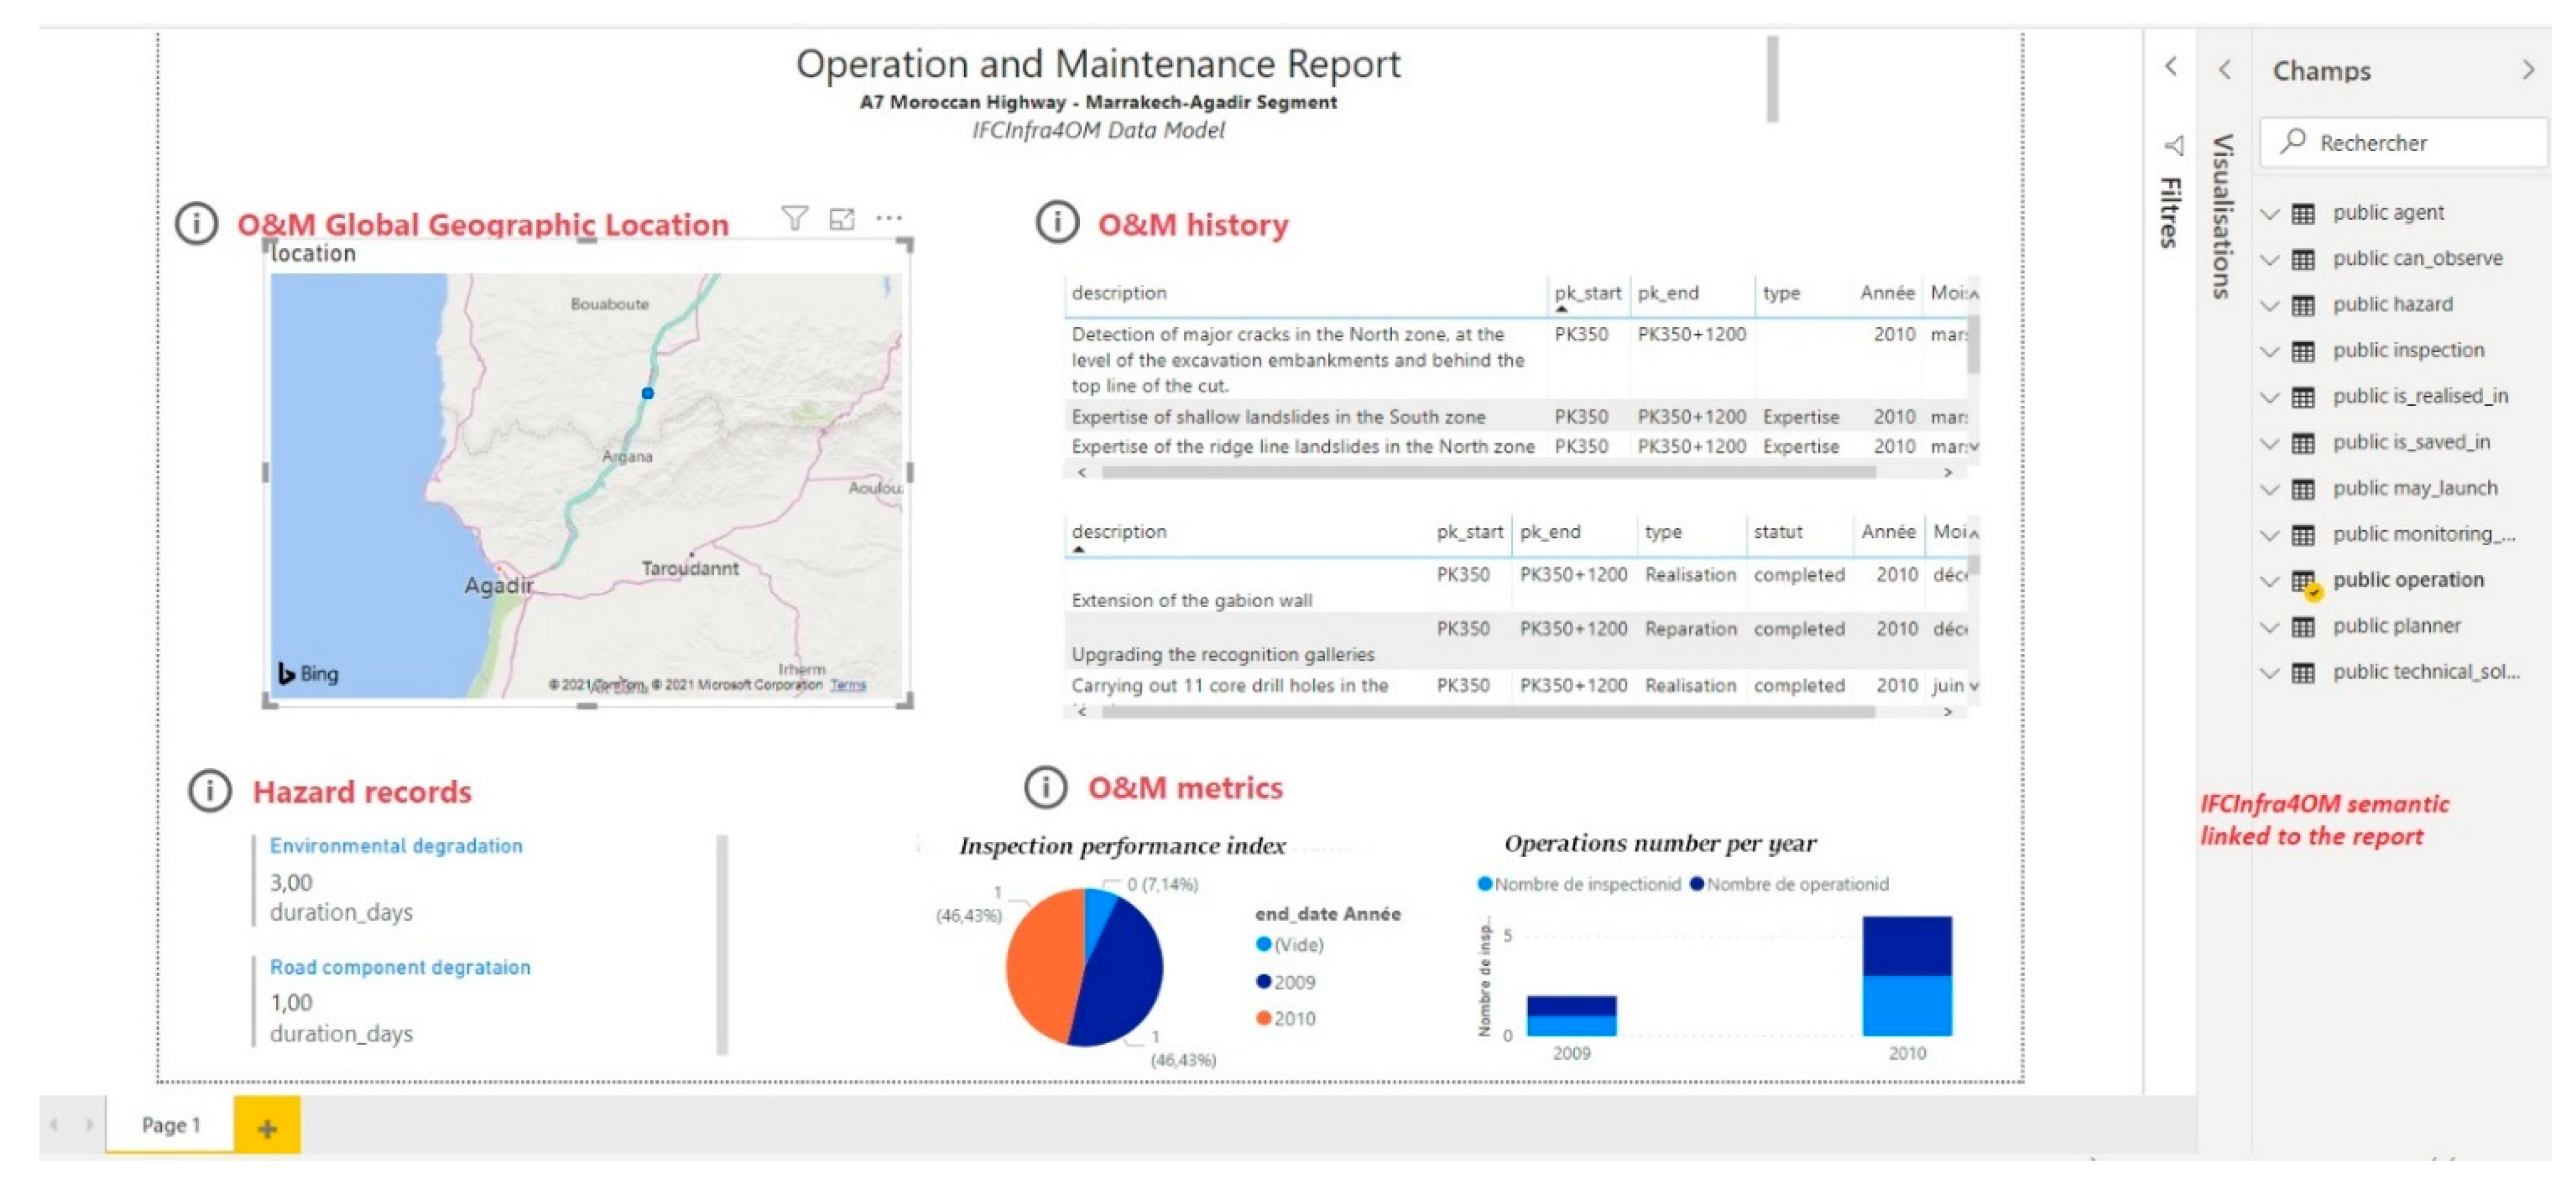
Task: Switch to the Page 1 tab
Action: pos(171,1125)
